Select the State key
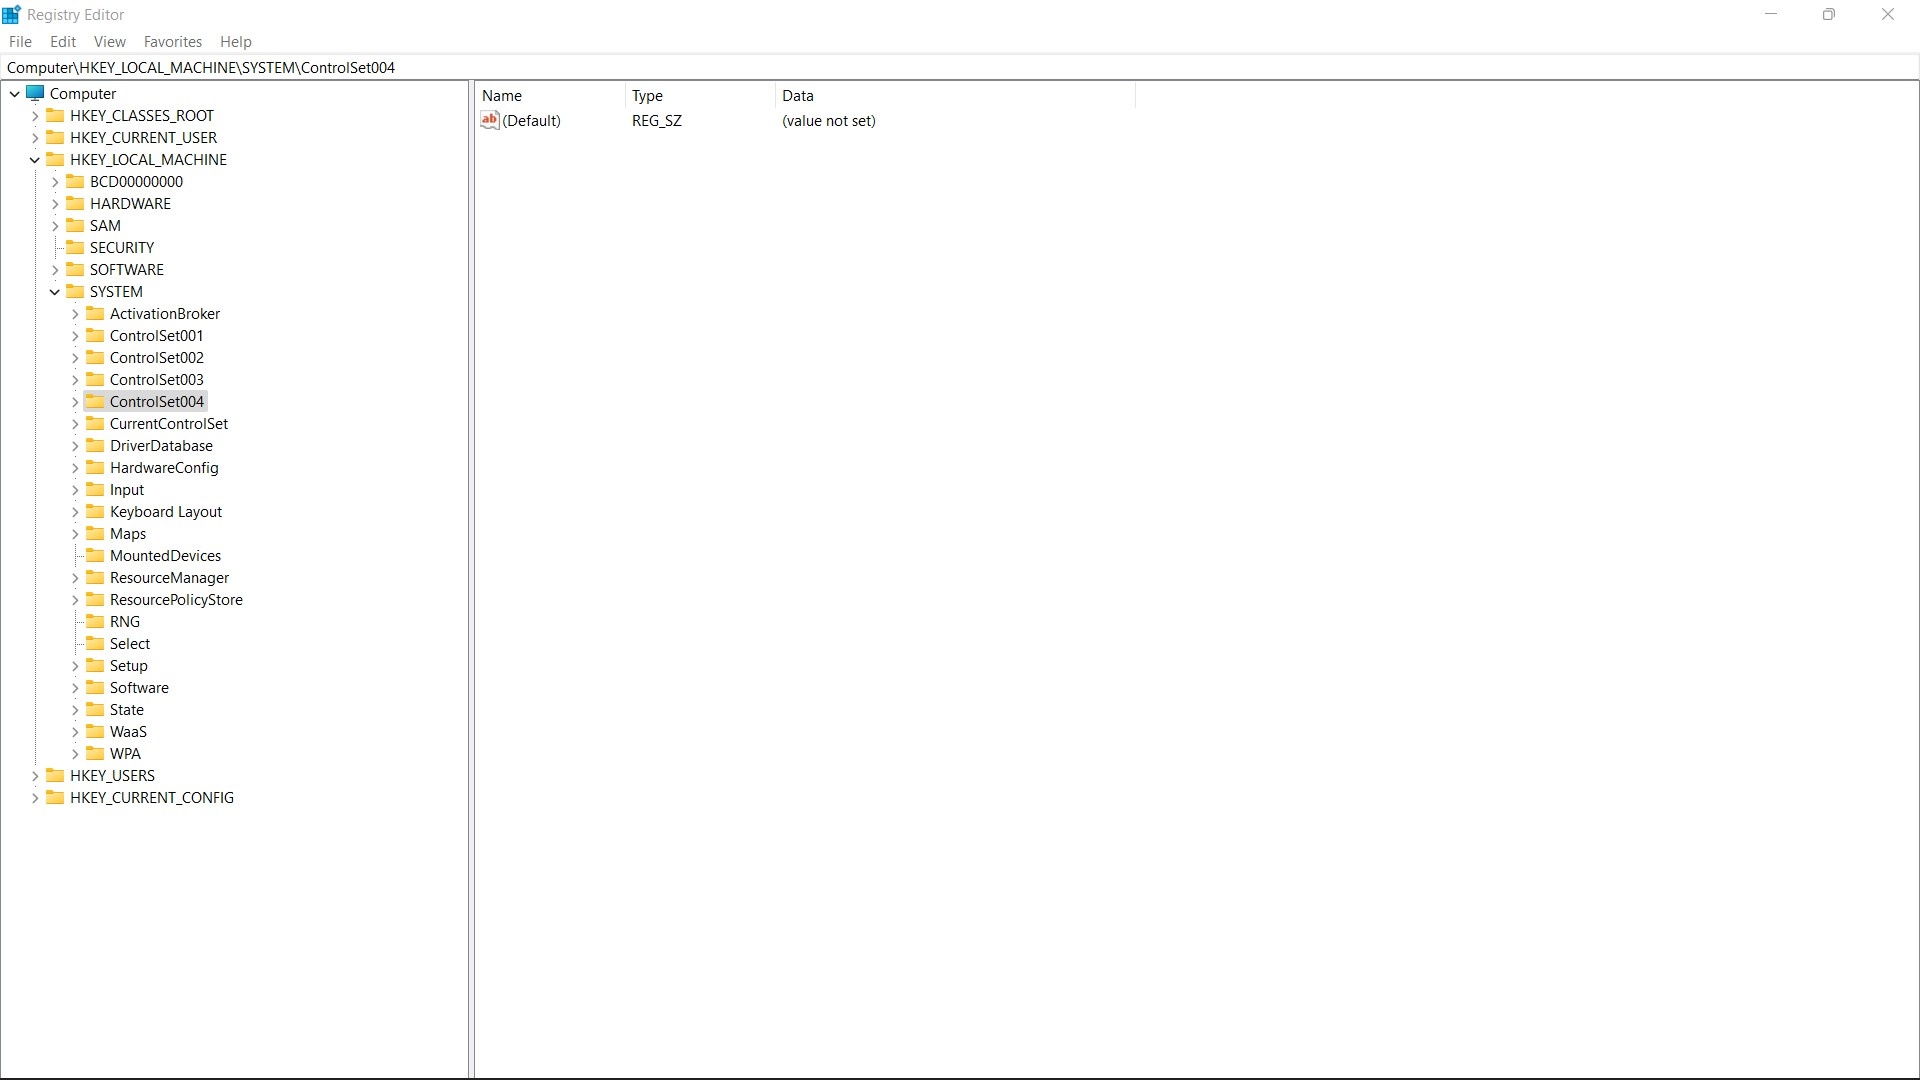The height and width of the screenshot is (1080, 1920). [127, 709]
